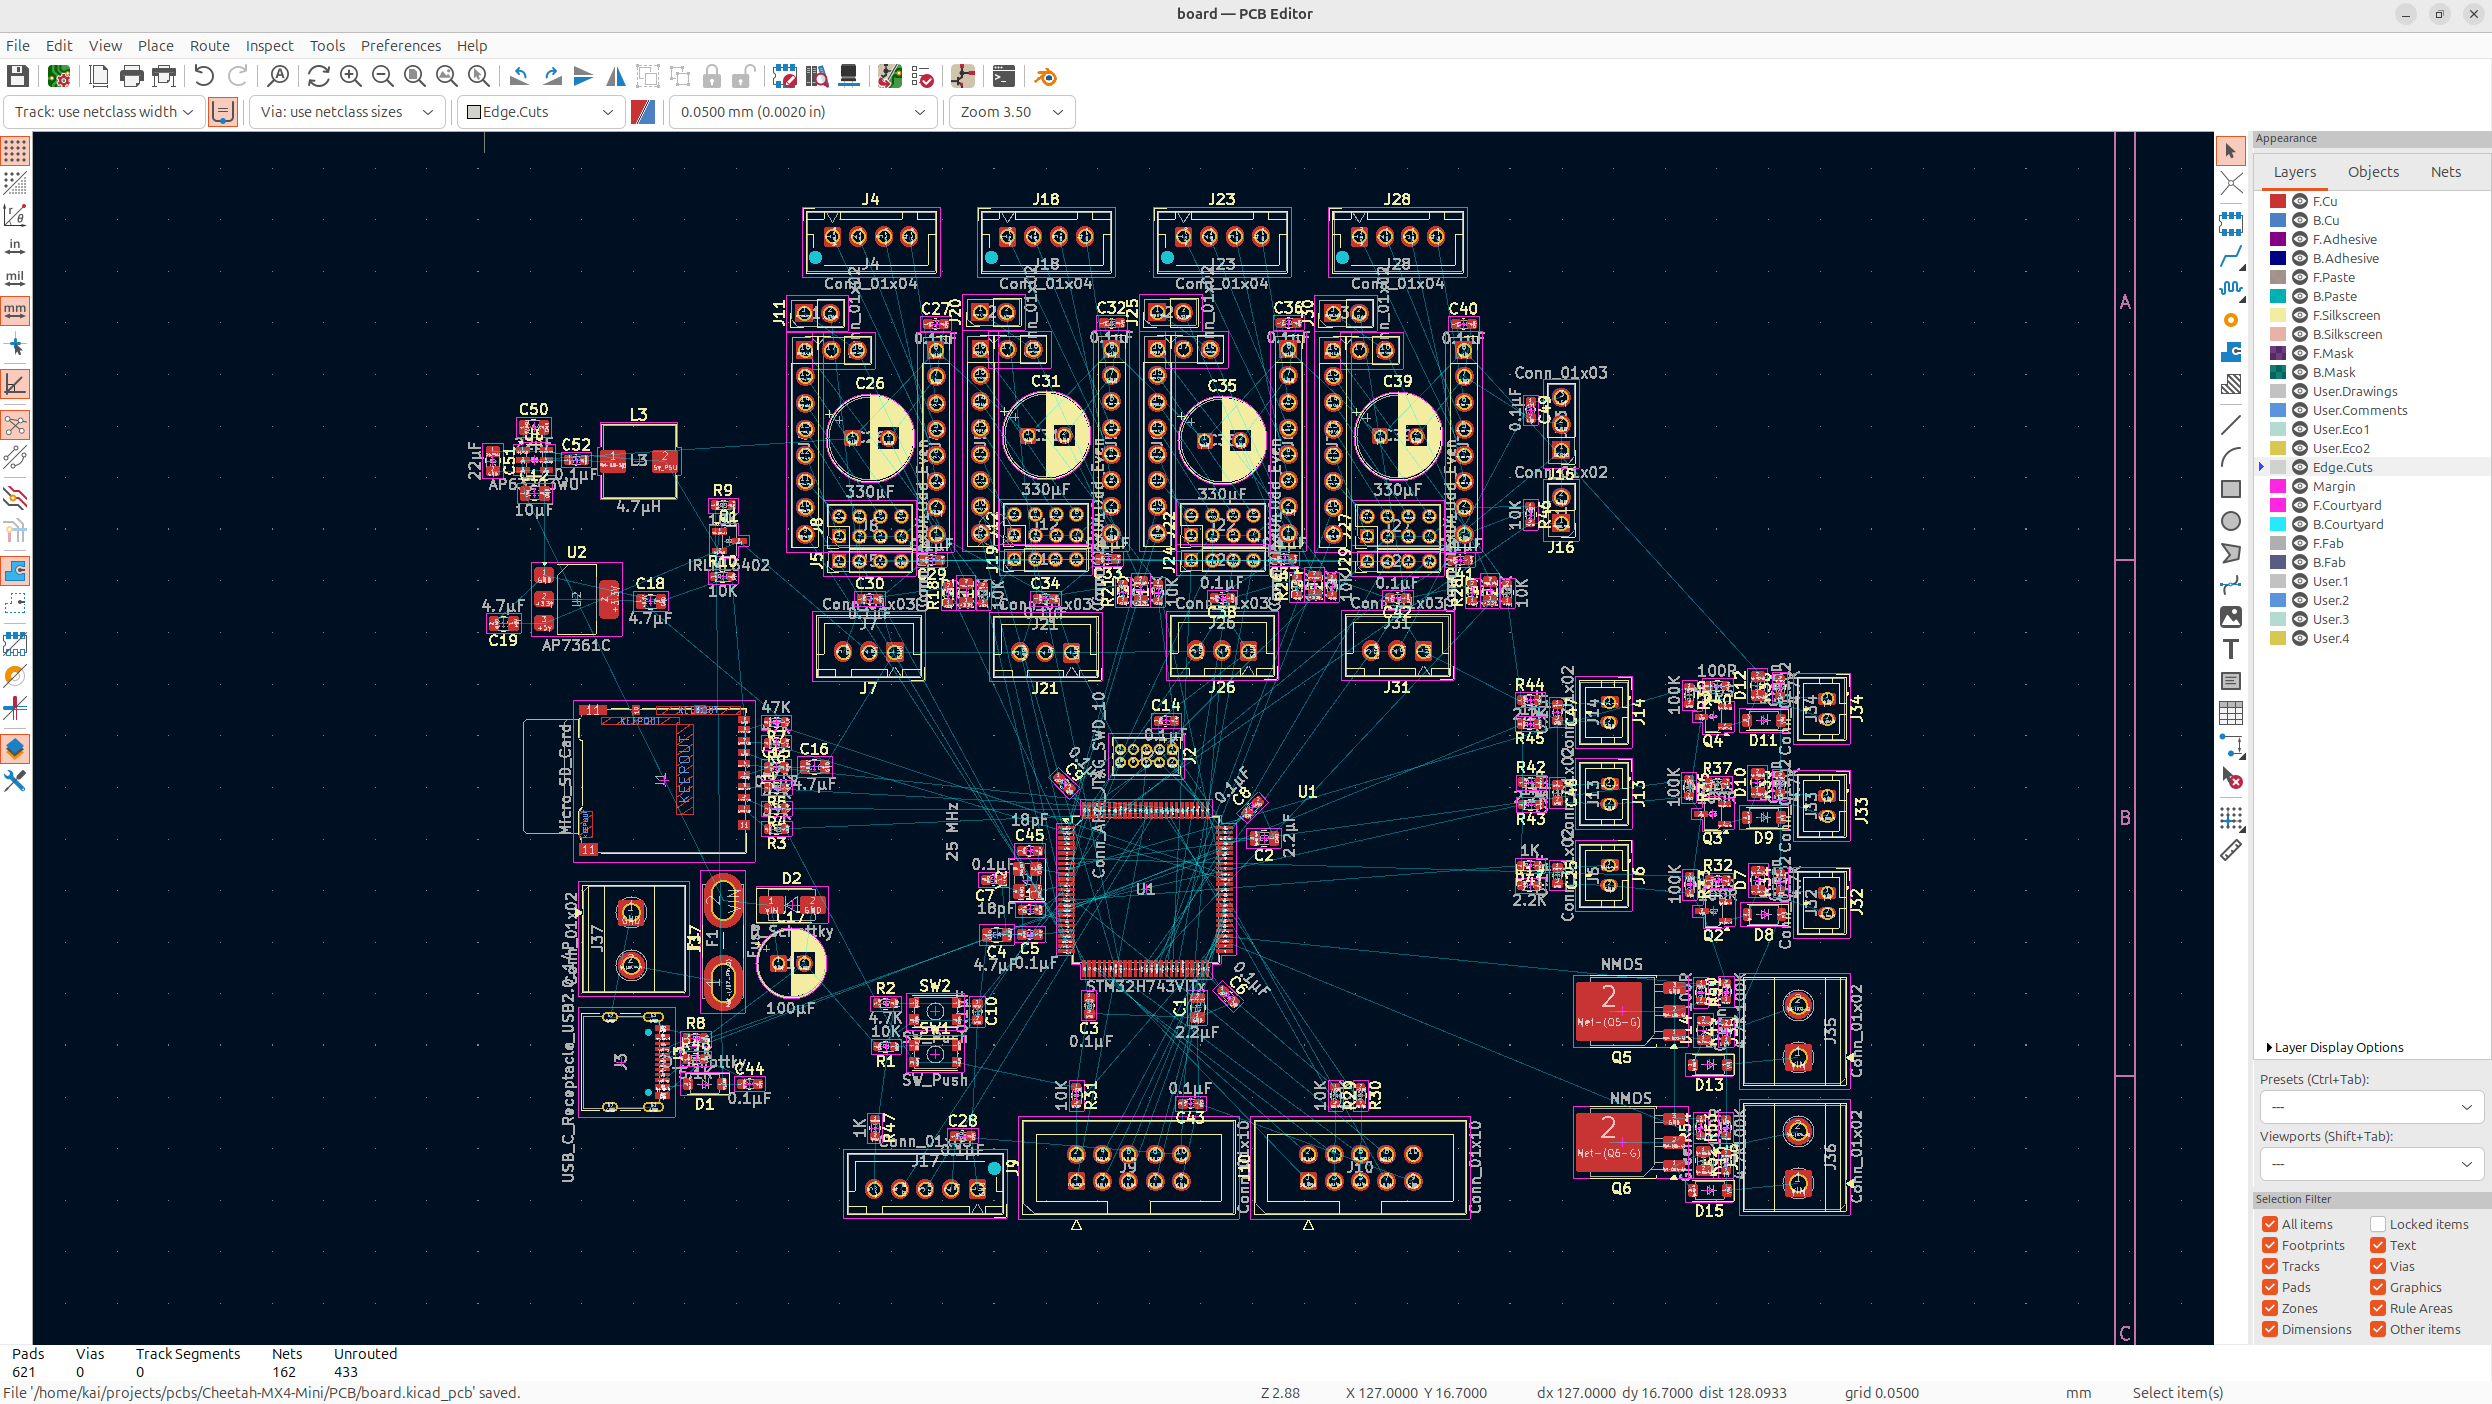Toggle millimeters units button

point(15,310)
